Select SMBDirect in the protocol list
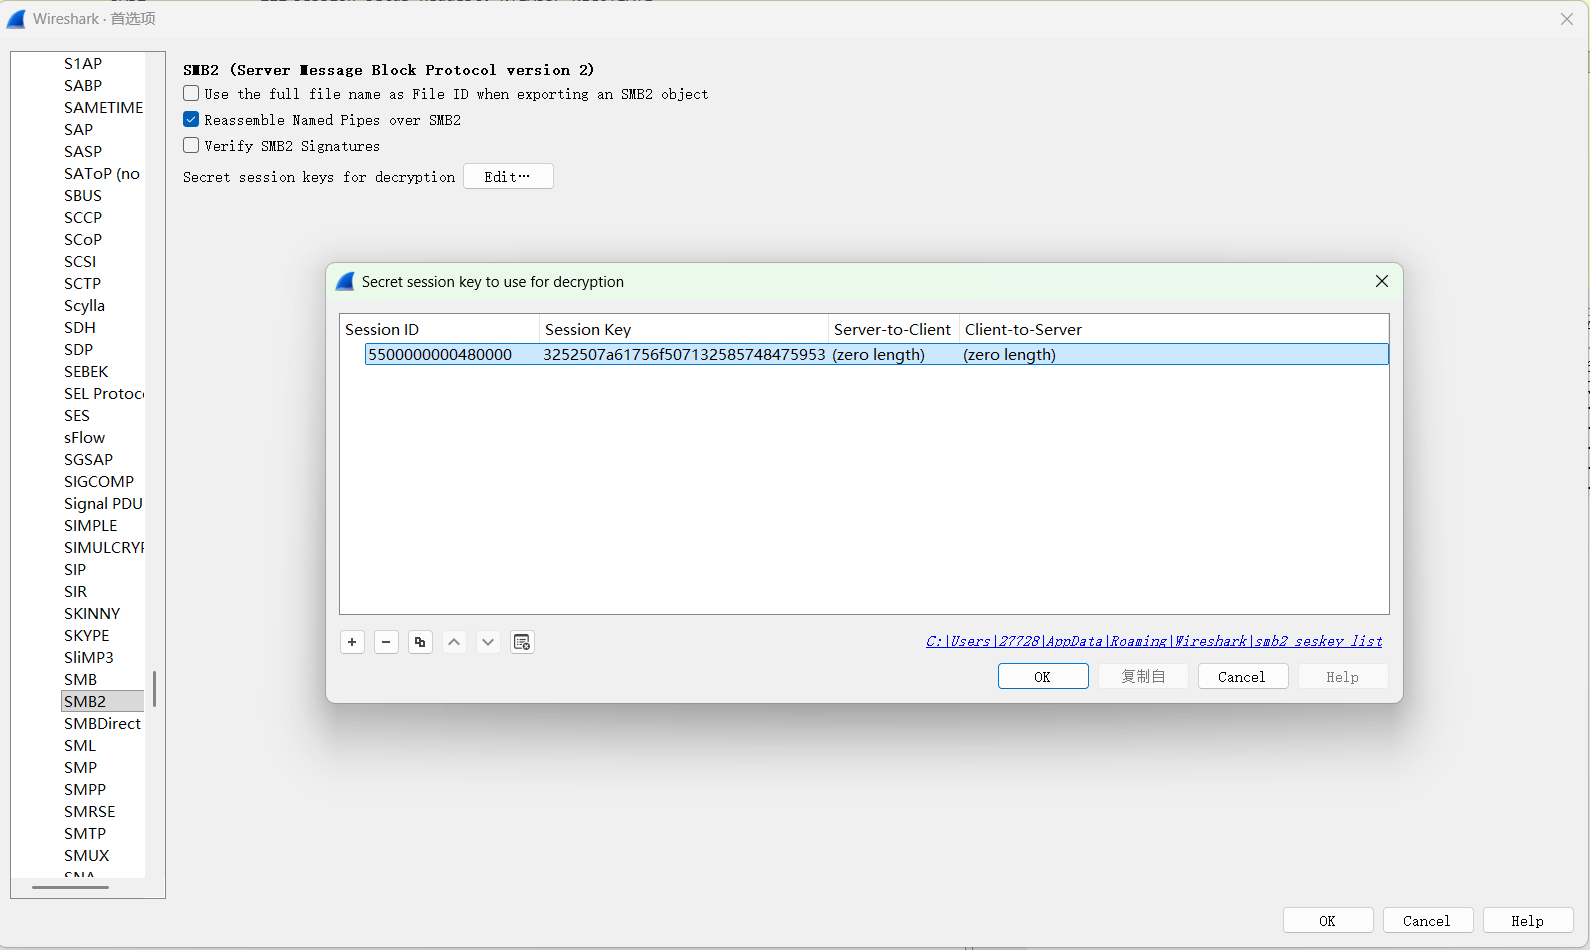Viewport: 1590px width, 950px height. pos(102,724)
